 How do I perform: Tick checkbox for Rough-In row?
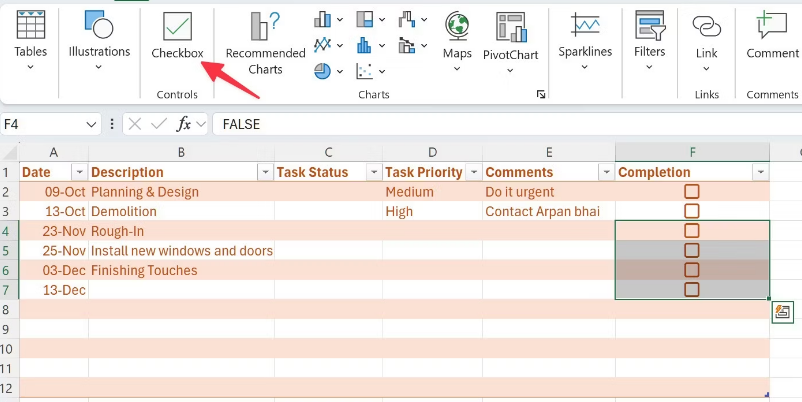point(692,231)
